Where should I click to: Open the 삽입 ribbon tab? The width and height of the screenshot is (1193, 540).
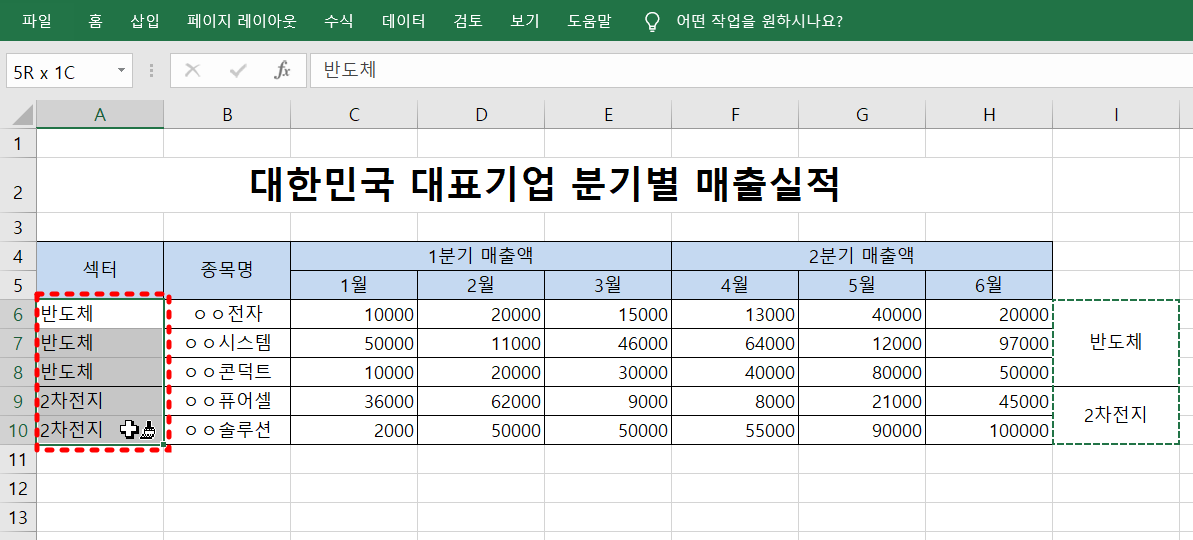[145, 21]
